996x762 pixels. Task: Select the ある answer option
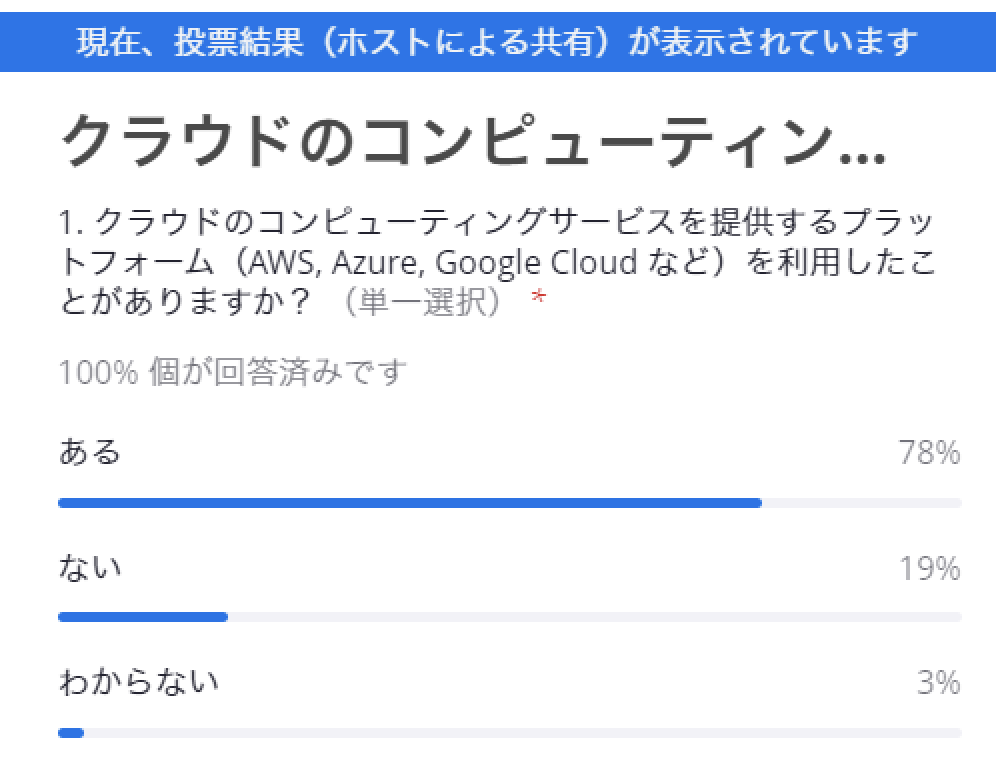[90, 452]
